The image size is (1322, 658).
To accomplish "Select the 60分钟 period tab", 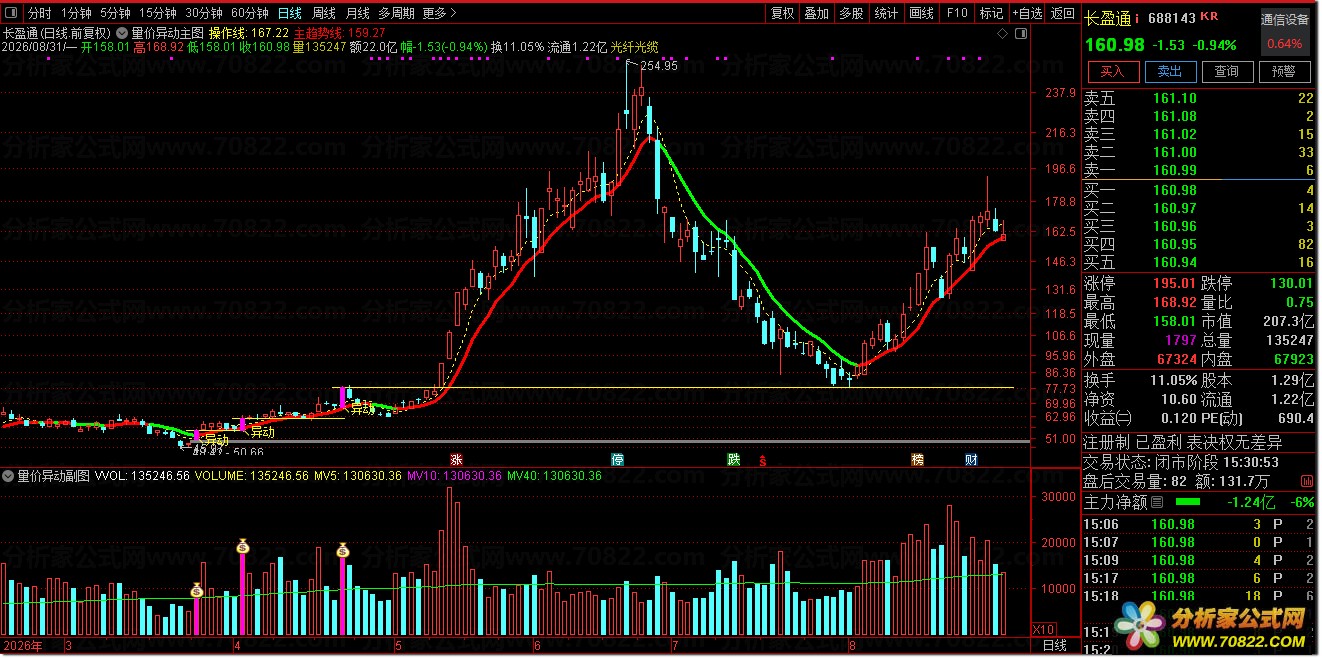I will pos(249,13).
